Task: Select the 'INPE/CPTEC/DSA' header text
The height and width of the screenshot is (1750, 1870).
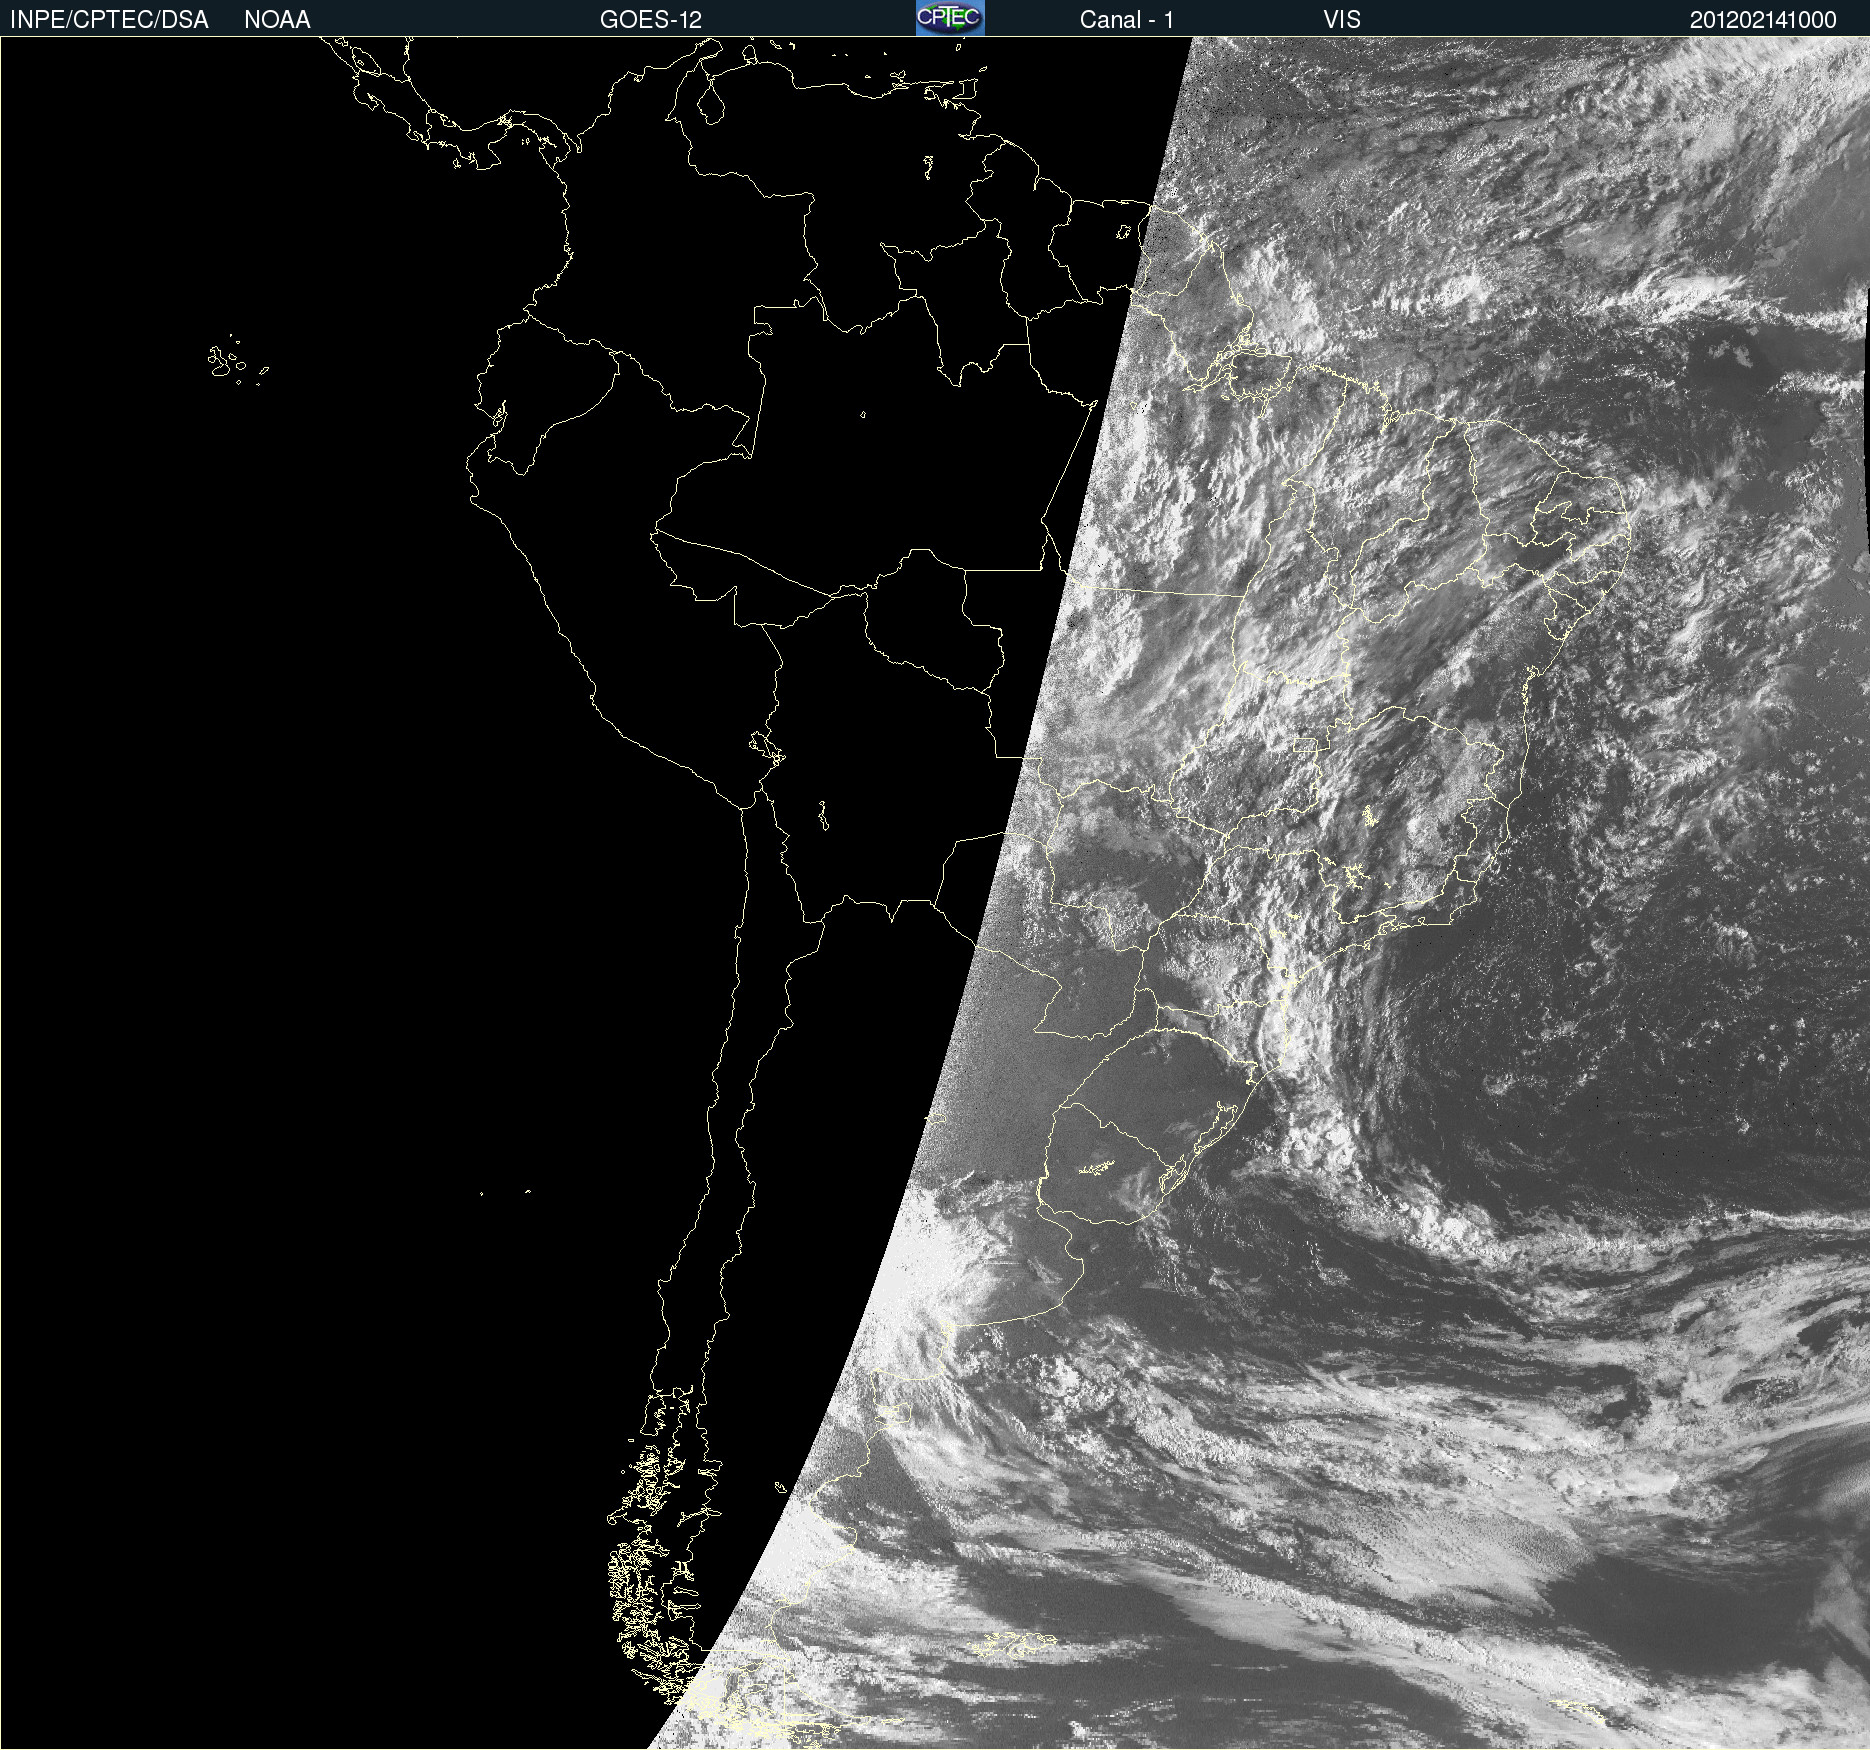Action: (x=109, y=20)
